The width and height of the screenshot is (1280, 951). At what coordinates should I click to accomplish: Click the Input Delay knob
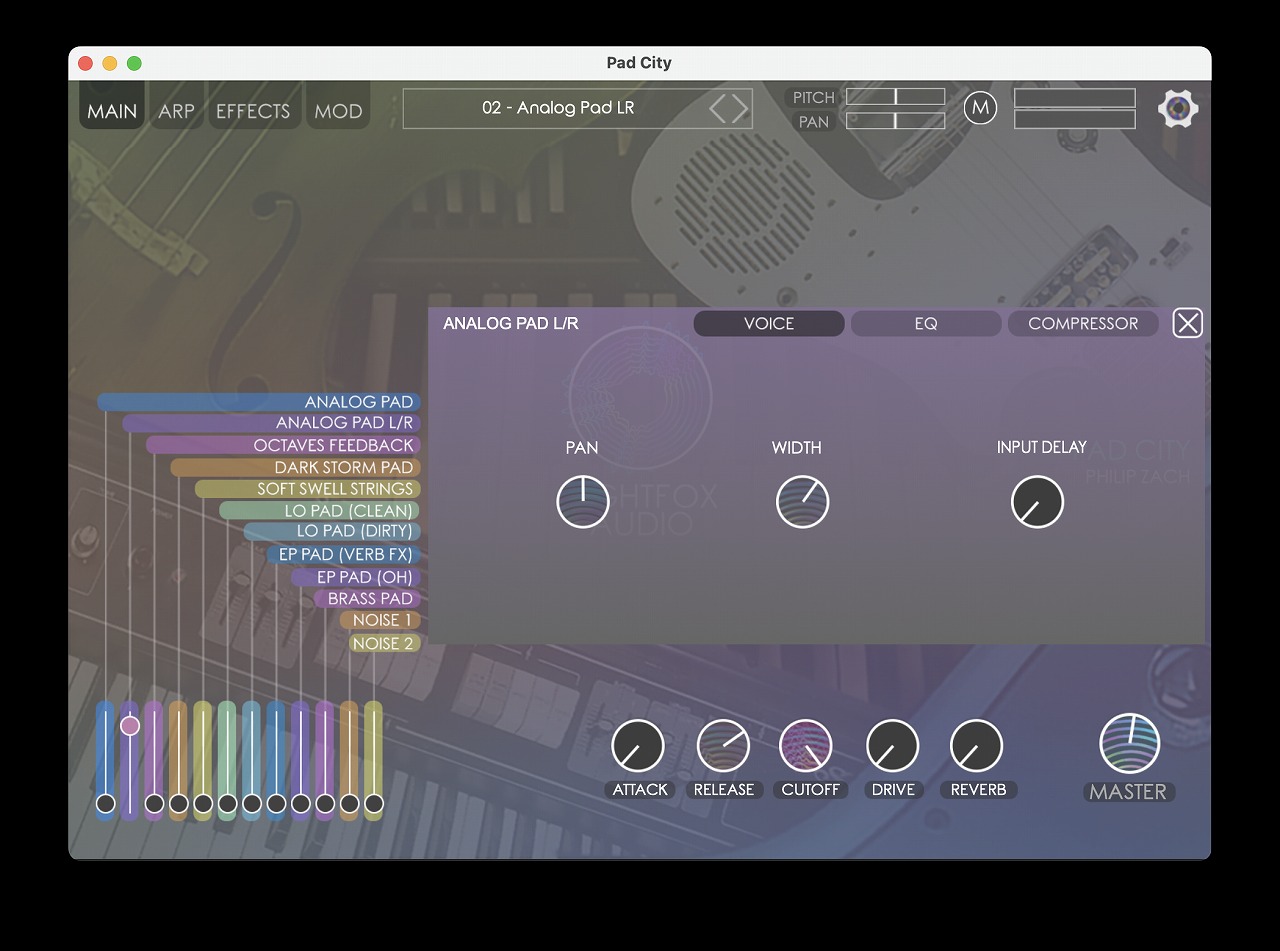(x=1037, y=501)
